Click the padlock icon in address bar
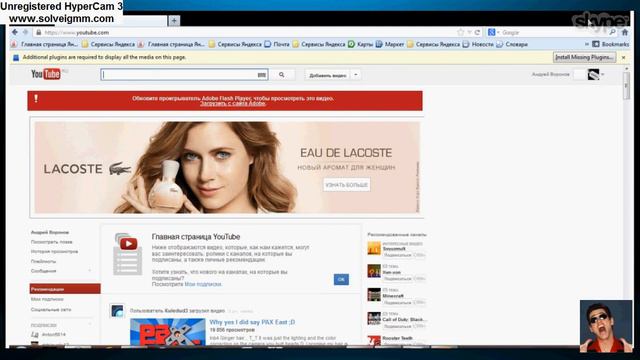The width and height of the screenshot is (640, 360). [x=39, y=32]
